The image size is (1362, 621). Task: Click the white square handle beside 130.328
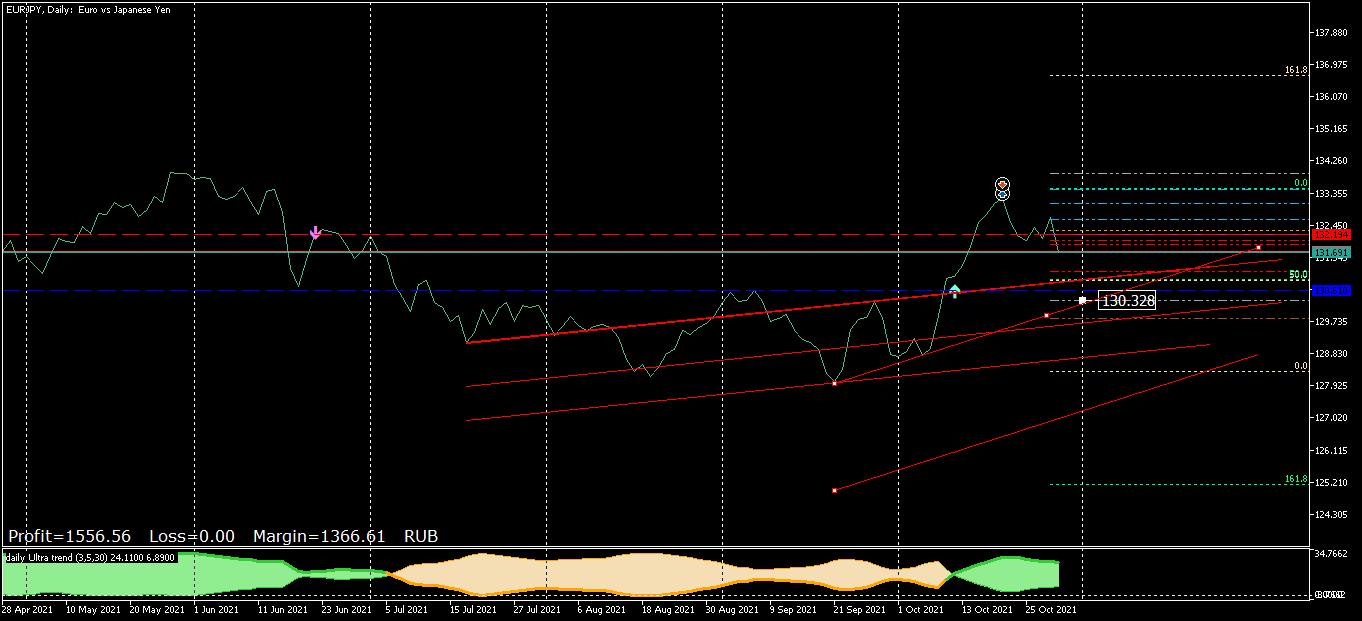[1083, 300]
